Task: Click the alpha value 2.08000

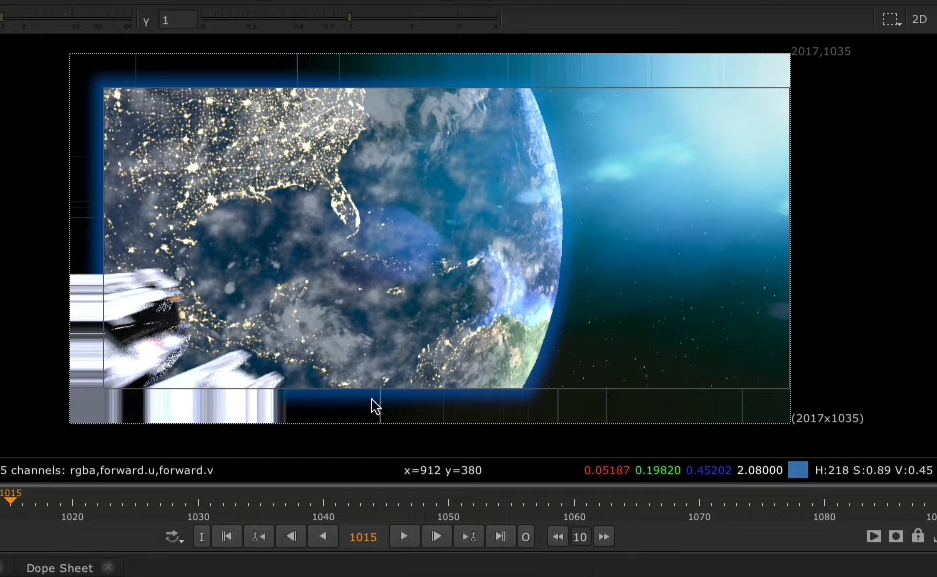Action: [x=760, y=470]
